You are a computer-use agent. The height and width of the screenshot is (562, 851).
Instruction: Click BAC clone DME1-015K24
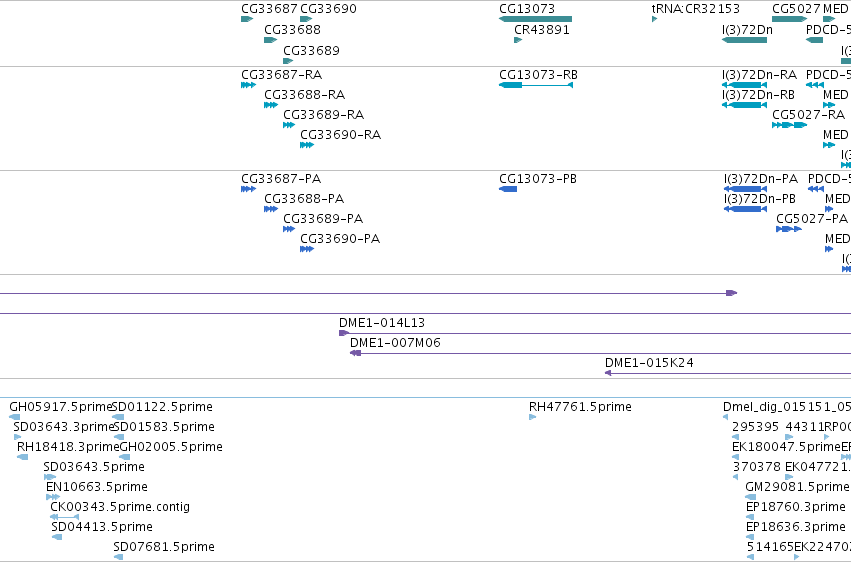pos(728,373)
